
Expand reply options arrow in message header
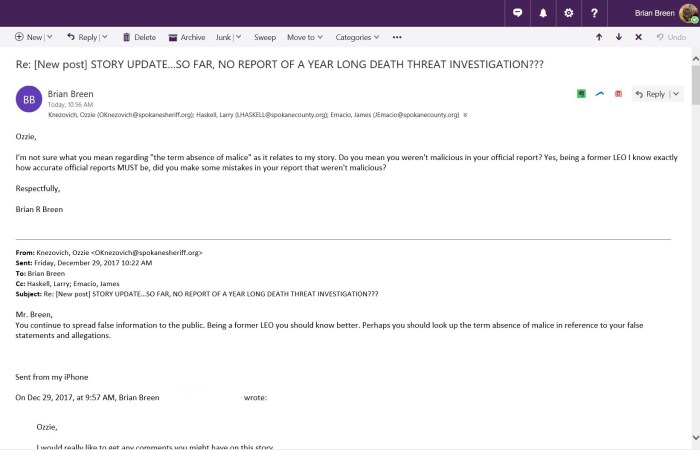(676, 94)
